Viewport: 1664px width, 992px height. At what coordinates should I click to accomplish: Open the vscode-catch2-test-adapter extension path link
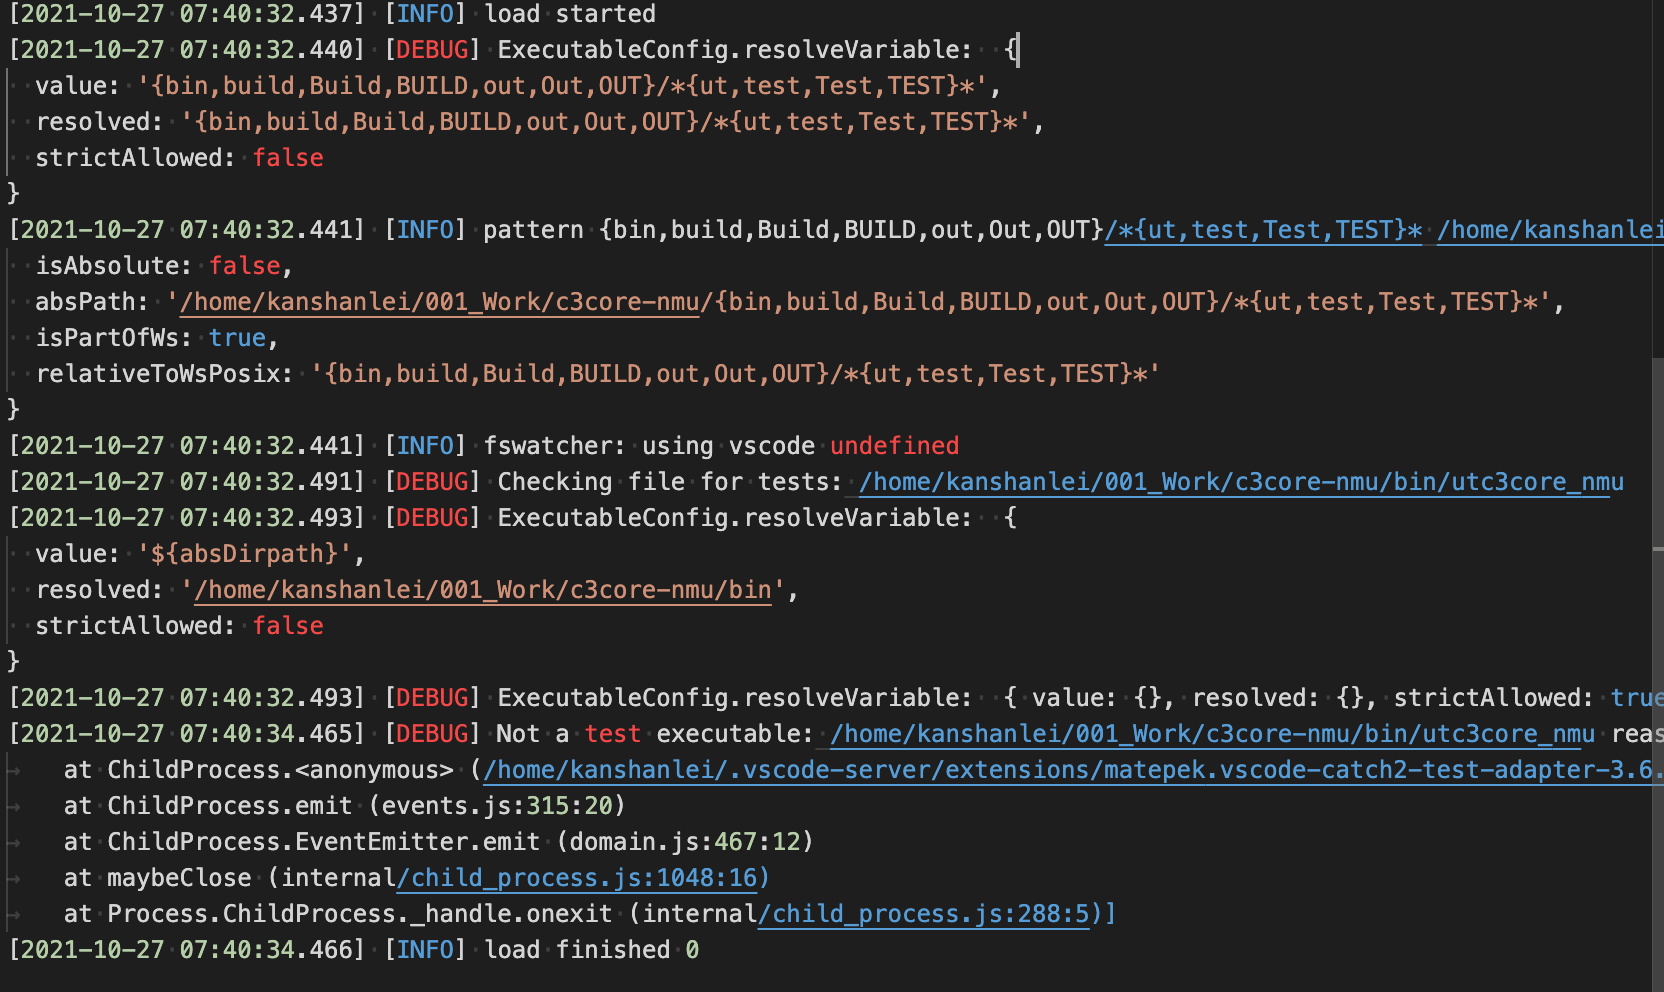click(1073, 770)
